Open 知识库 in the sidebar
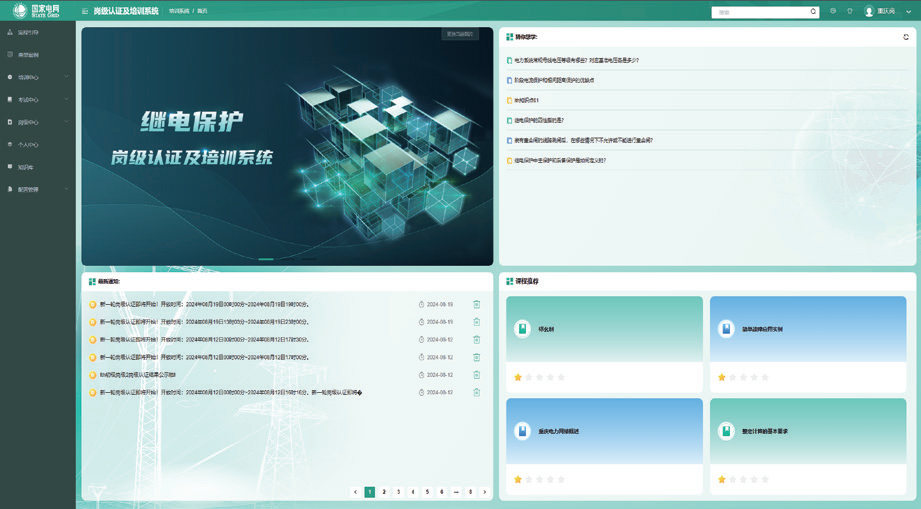The height and width of the screenshot is (509, 921). click(x=26, y=167)
